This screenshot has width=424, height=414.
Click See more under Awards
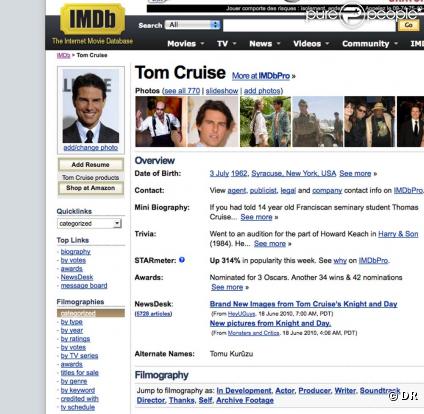(x=227, y=287)
